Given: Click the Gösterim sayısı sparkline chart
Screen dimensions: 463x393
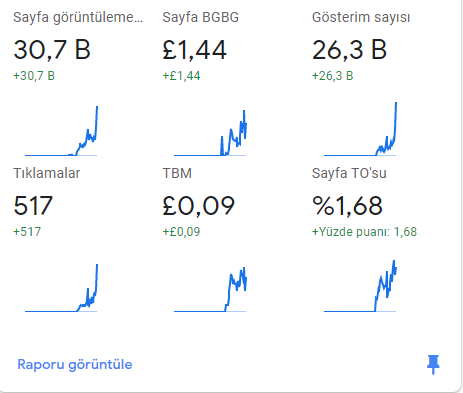Looking at the screenshot, I should (x=360, y=129).
